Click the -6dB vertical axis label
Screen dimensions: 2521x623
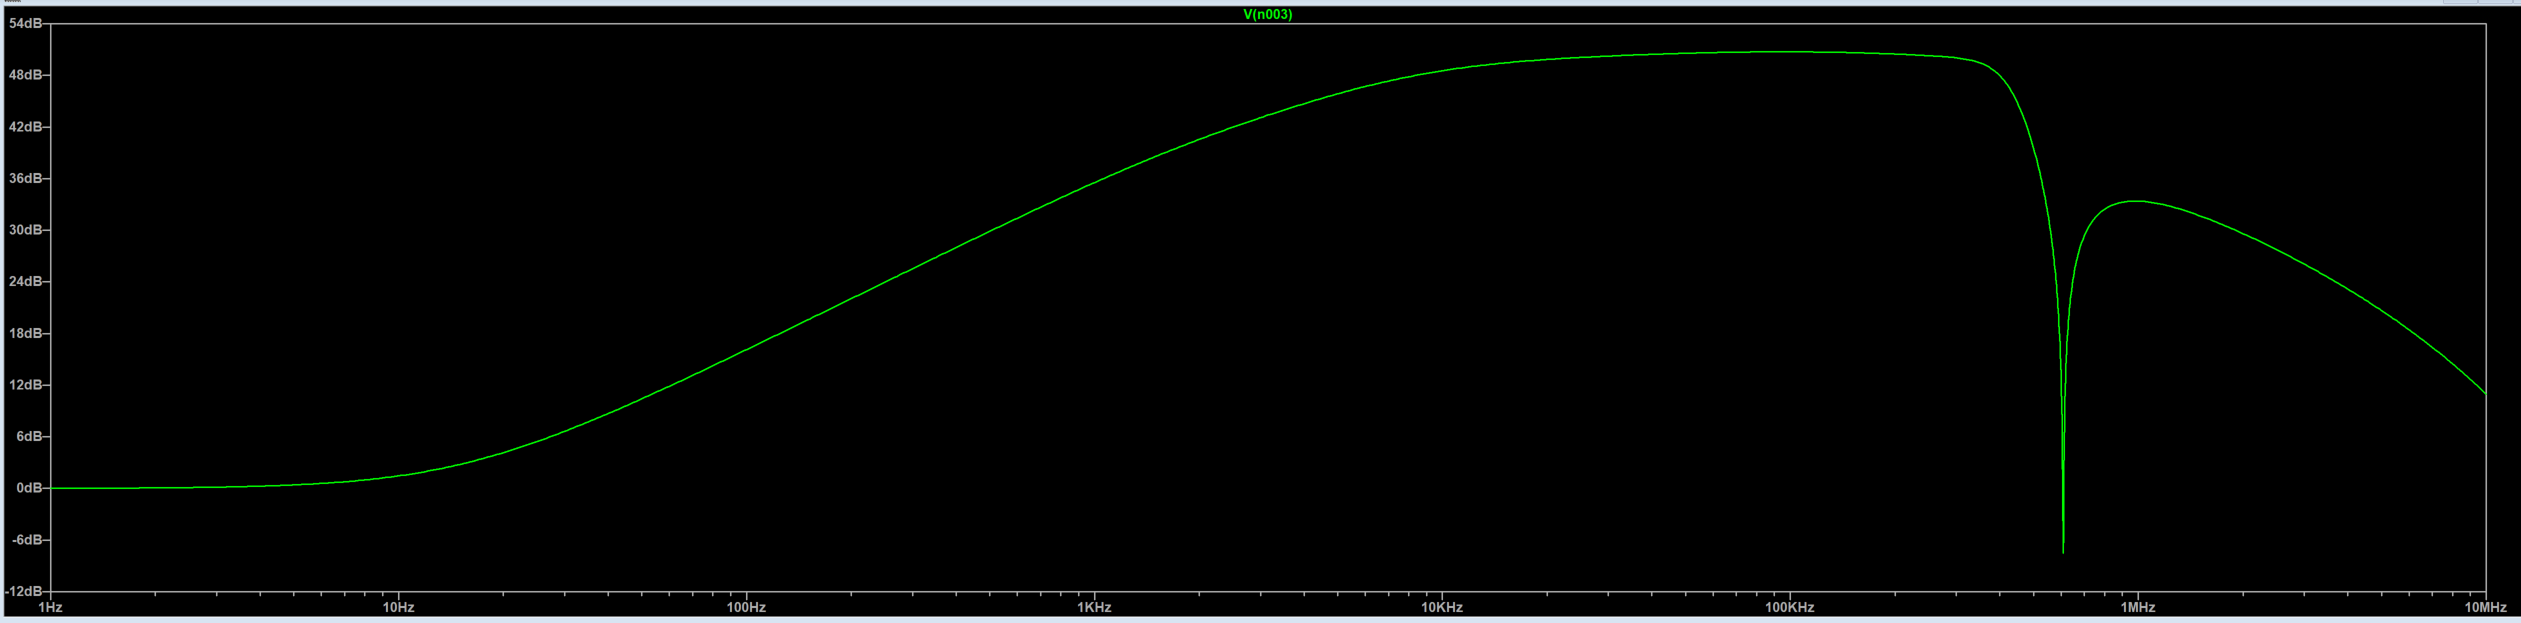pyautogui.click(x=26, y=540)
